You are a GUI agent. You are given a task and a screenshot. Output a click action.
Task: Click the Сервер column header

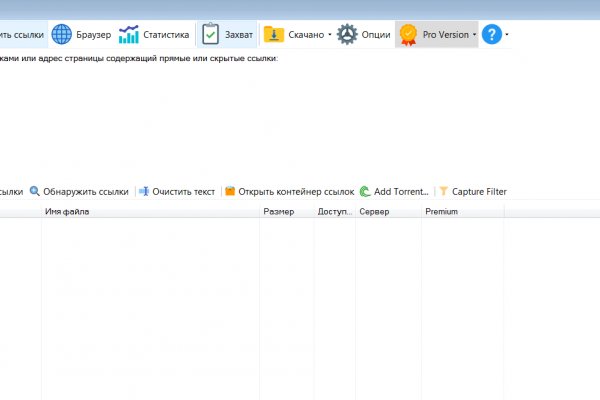(x=386, y=212)
